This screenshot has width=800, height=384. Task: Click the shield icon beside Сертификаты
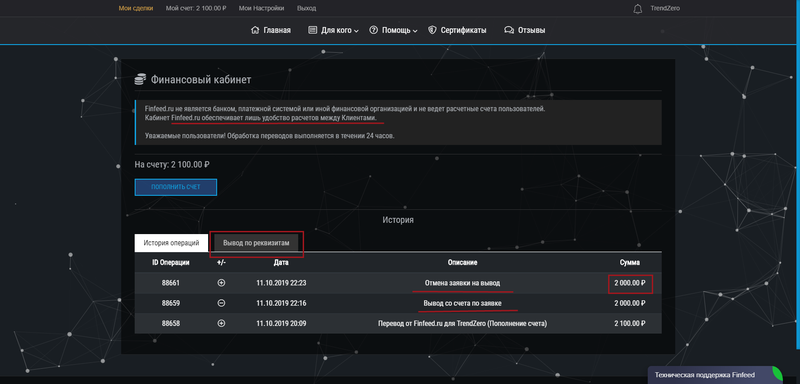tap(432, 30)
